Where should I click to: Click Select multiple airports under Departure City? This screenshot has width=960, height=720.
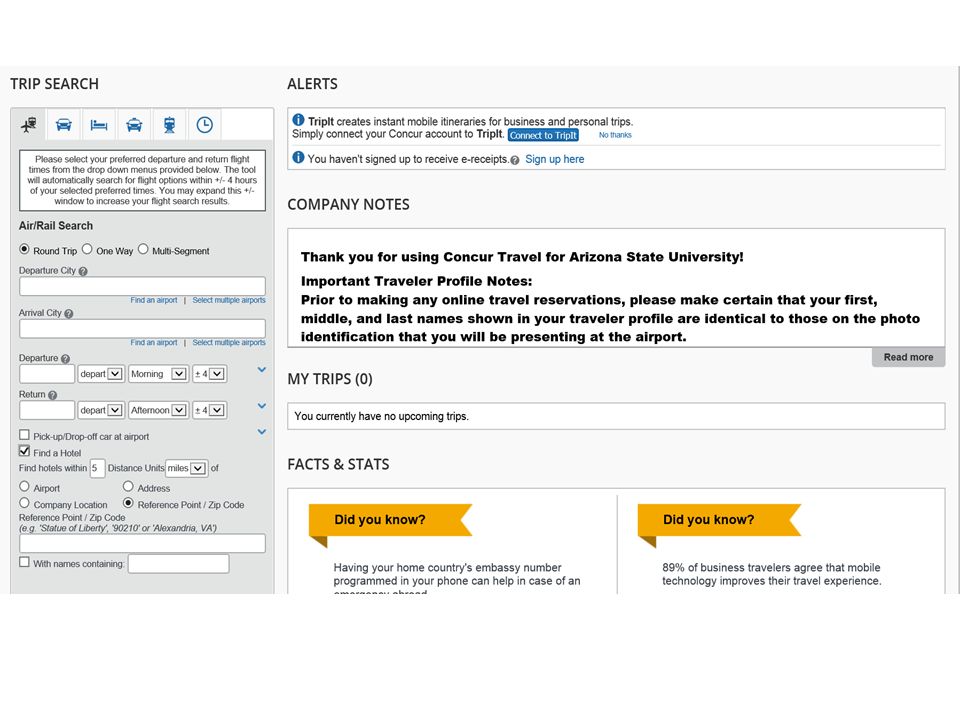pos(229,300)
